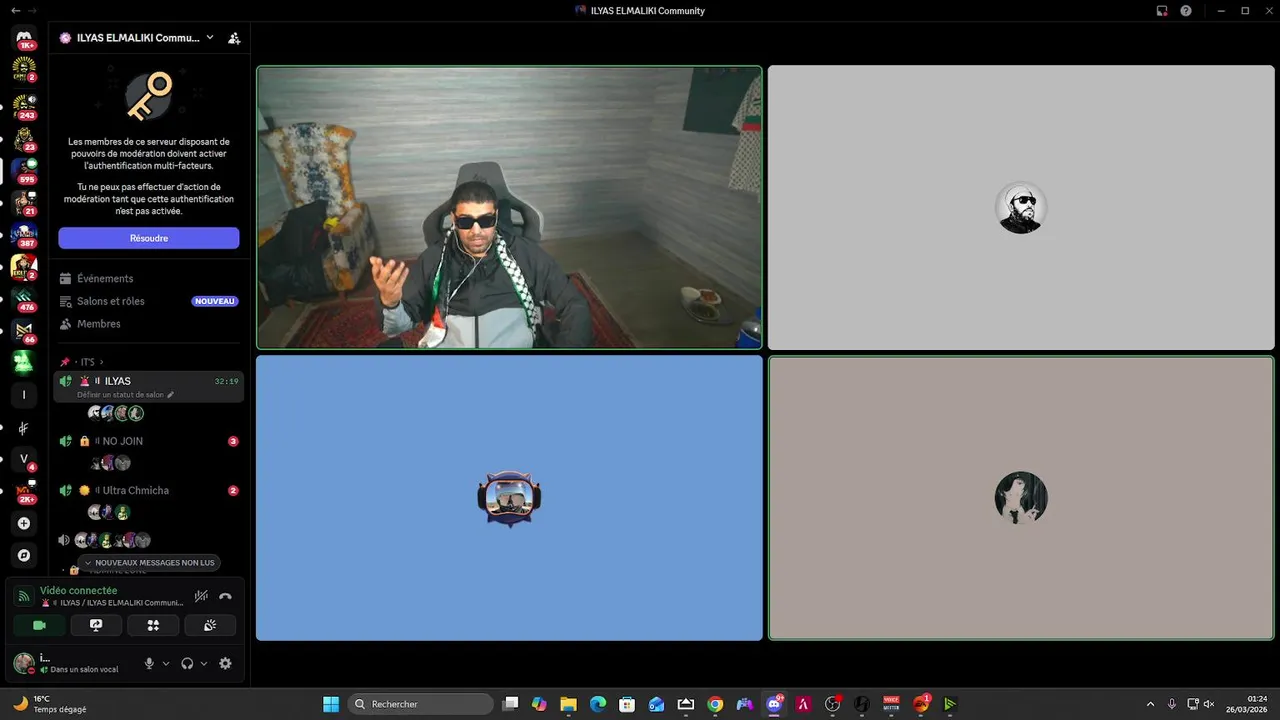Screen dimensions: 1280x720
Task: Expand the server name dropdown menu
Action: 210,38
